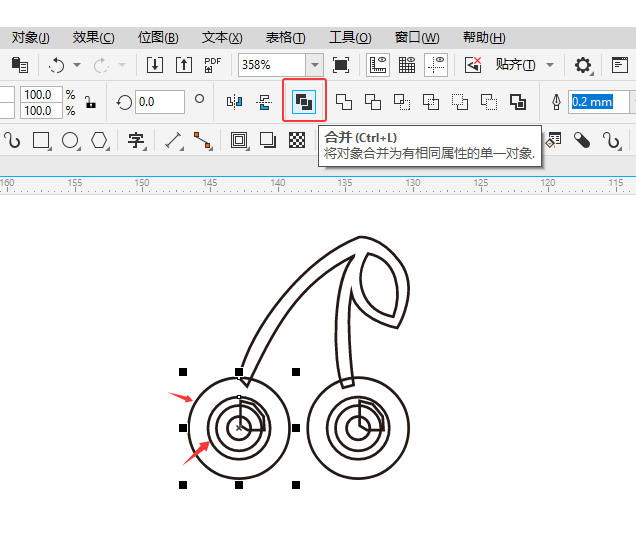Click the Options gear button
This screenshot has height=538, width=636.
(583, 65)
